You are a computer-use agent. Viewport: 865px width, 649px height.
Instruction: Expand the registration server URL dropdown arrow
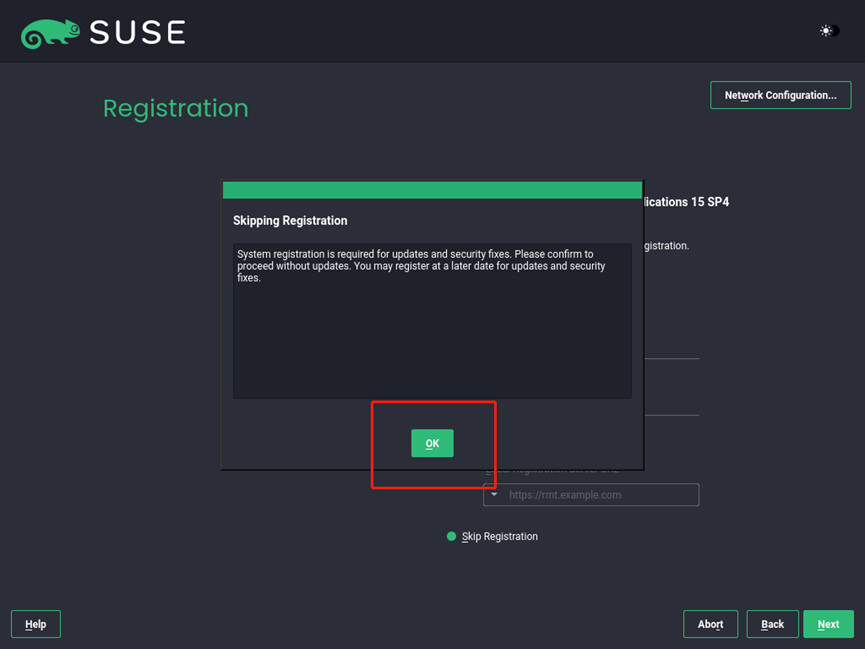494,494
